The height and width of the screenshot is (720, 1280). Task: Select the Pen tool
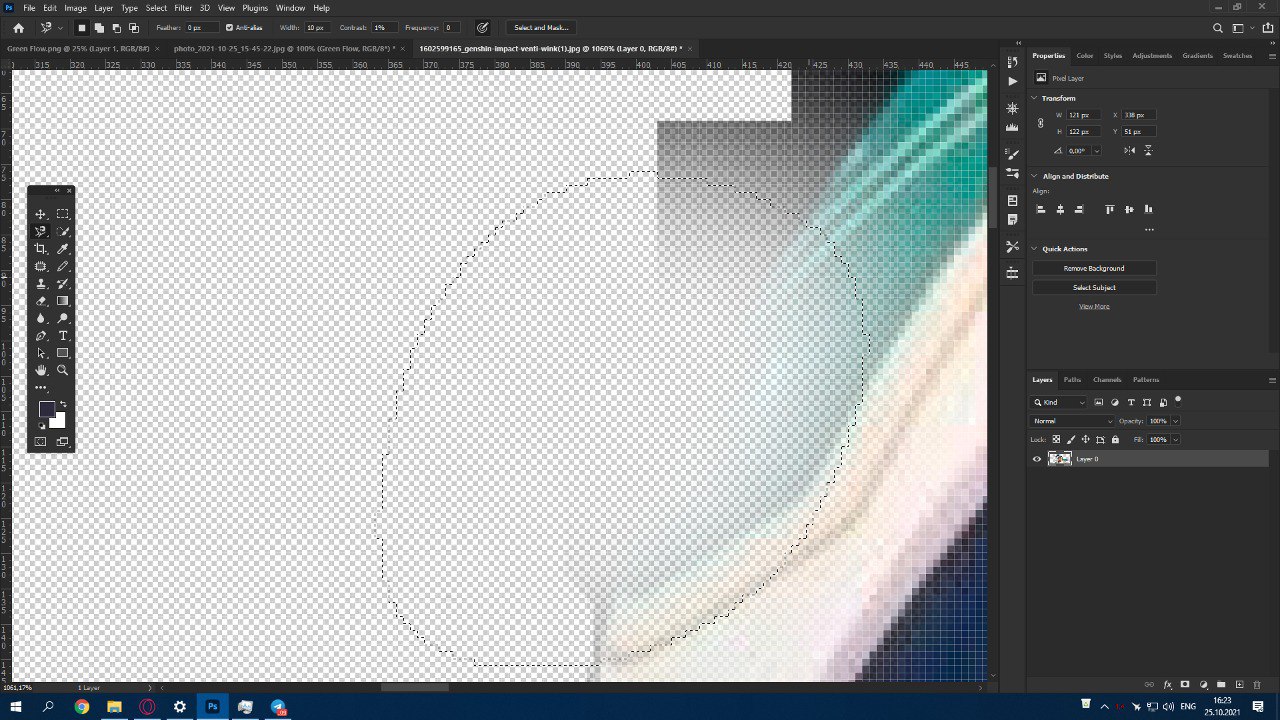[41, 336]
